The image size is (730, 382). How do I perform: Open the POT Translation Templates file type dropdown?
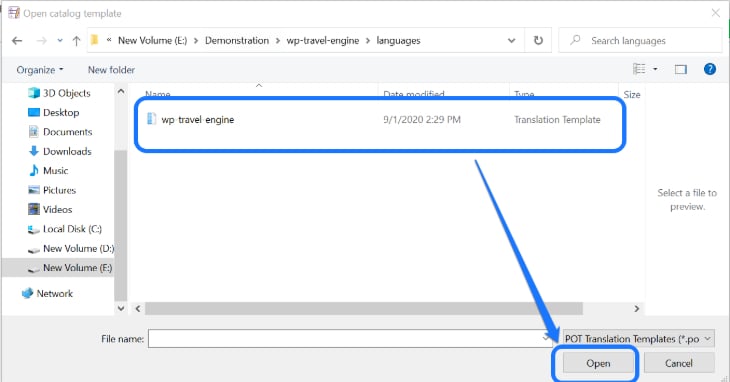[638, 339]
